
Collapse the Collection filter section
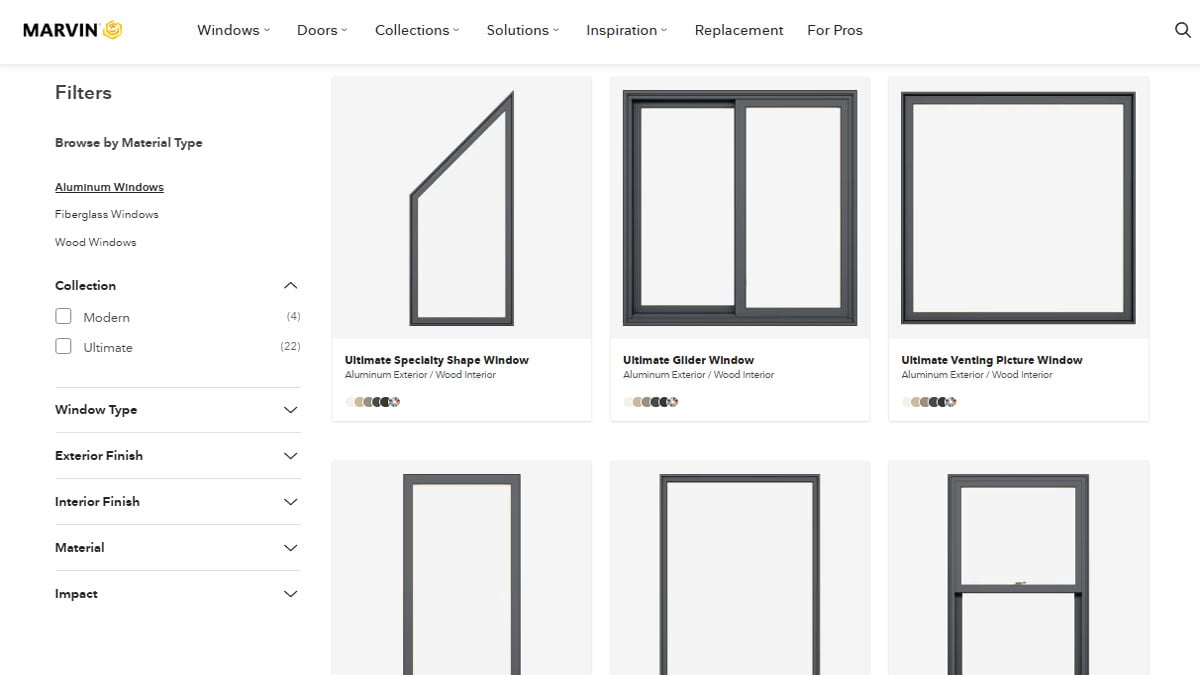tap(290, 286)
